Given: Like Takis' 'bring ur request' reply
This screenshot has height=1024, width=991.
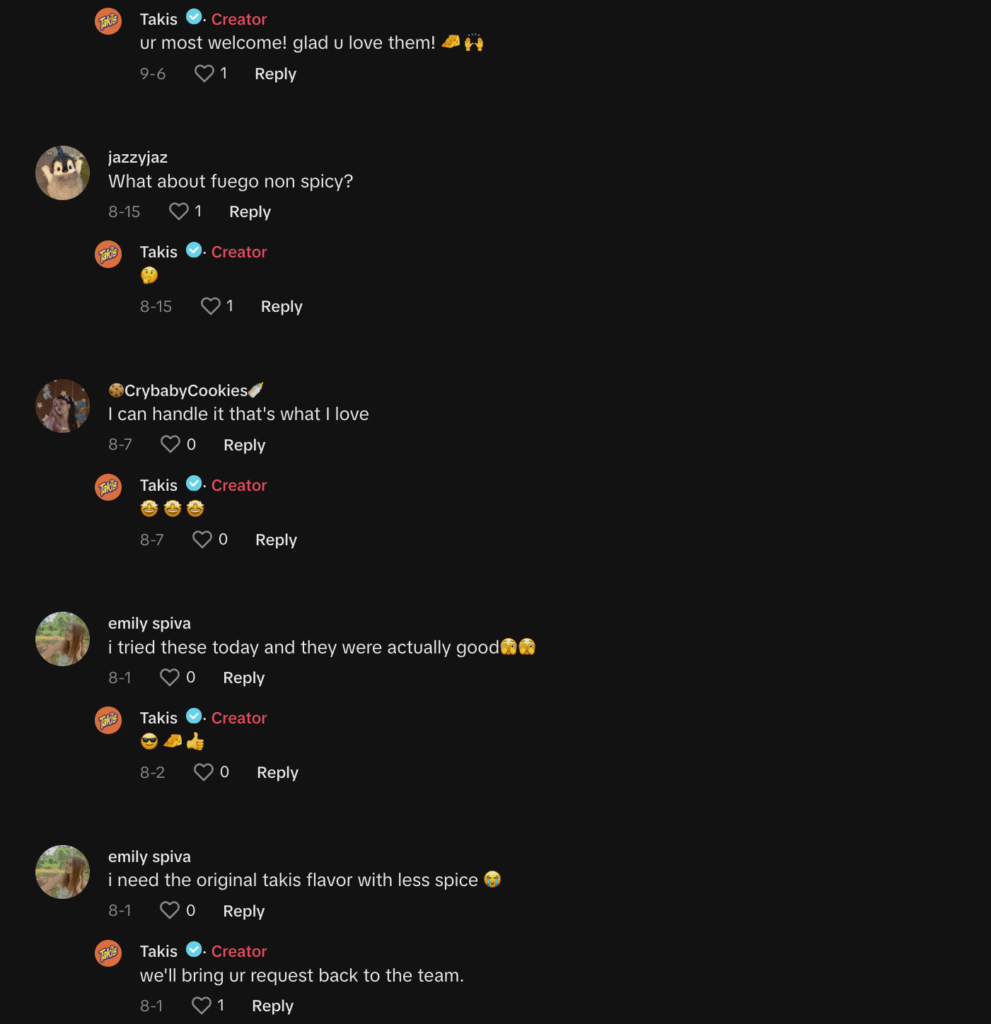Looking at the screenshot, I should [x=201, y=1005].
